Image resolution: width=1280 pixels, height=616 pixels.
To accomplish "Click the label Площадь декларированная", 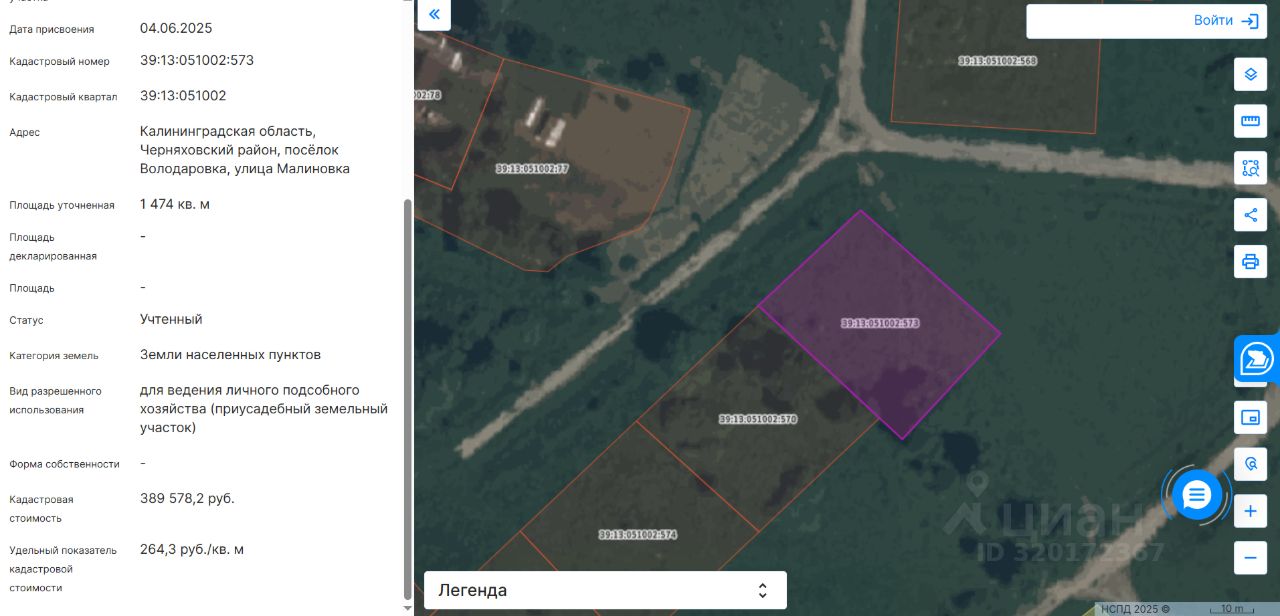I will click(x=53, y=247).
